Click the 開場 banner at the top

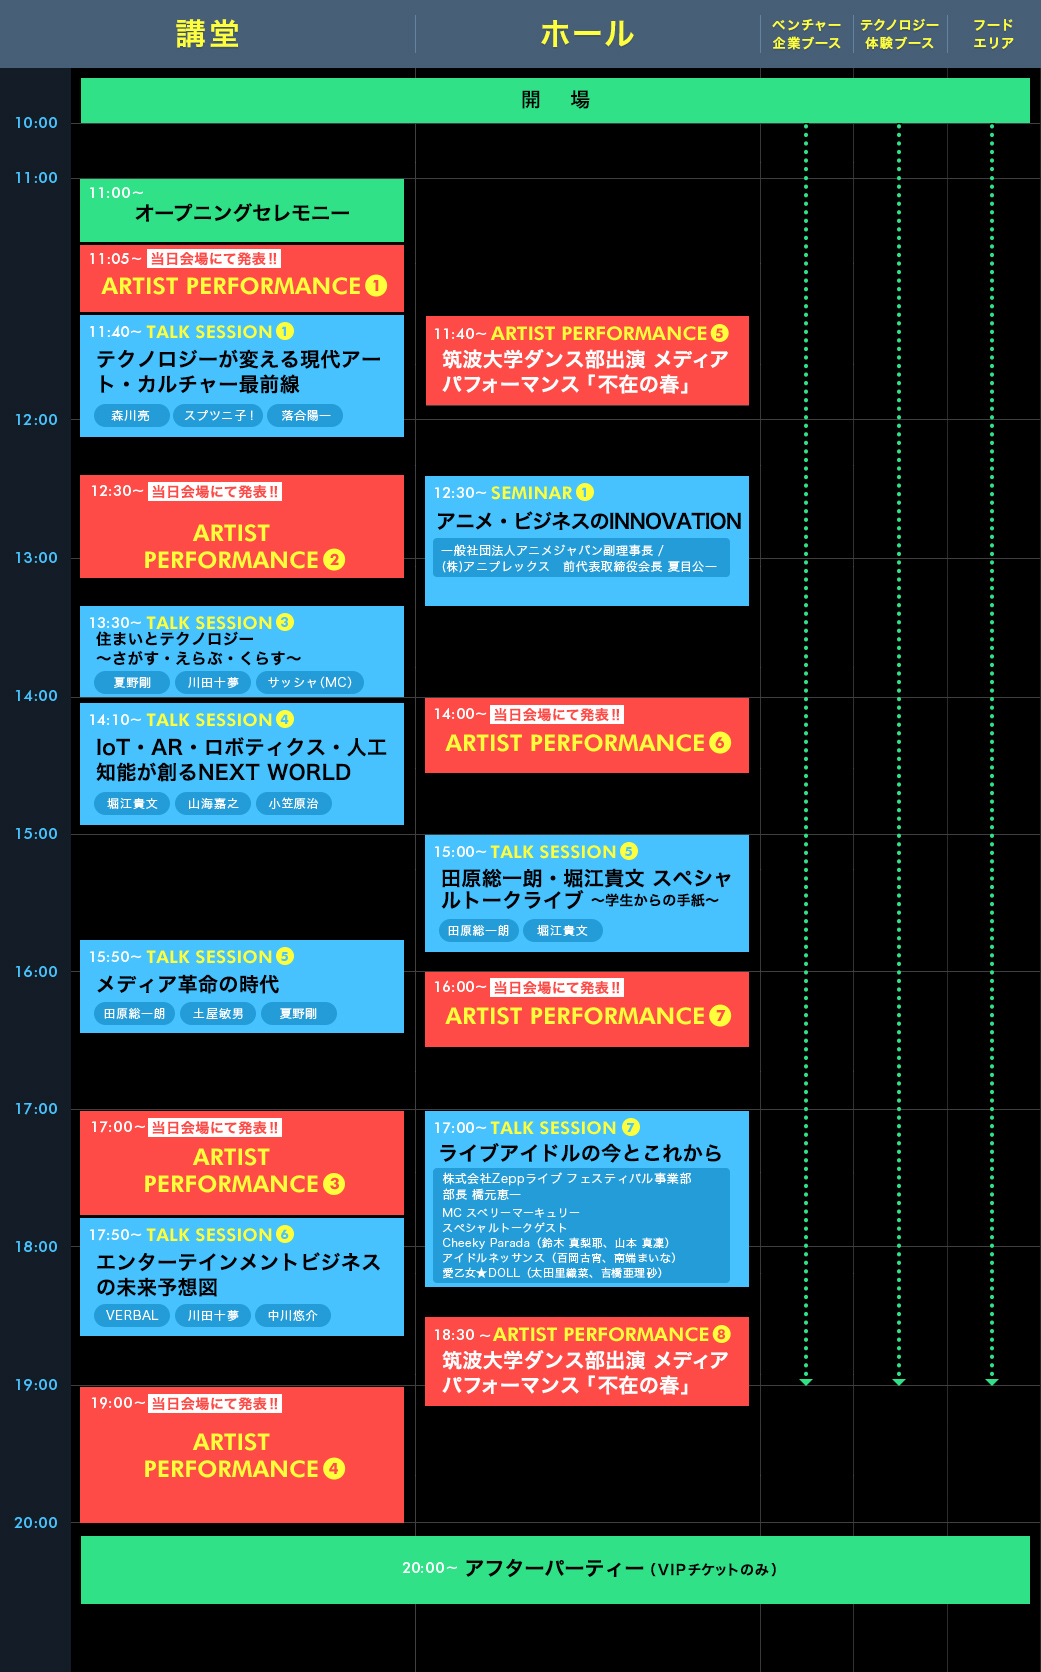pos(555,100)
